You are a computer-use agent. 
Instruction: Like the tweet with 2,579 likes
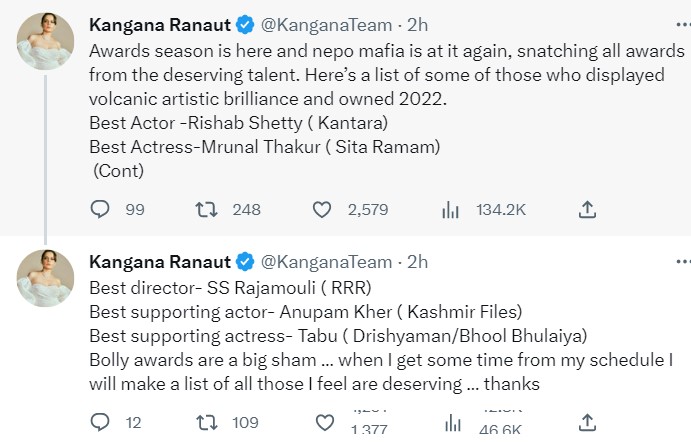[x=322, y=209]
